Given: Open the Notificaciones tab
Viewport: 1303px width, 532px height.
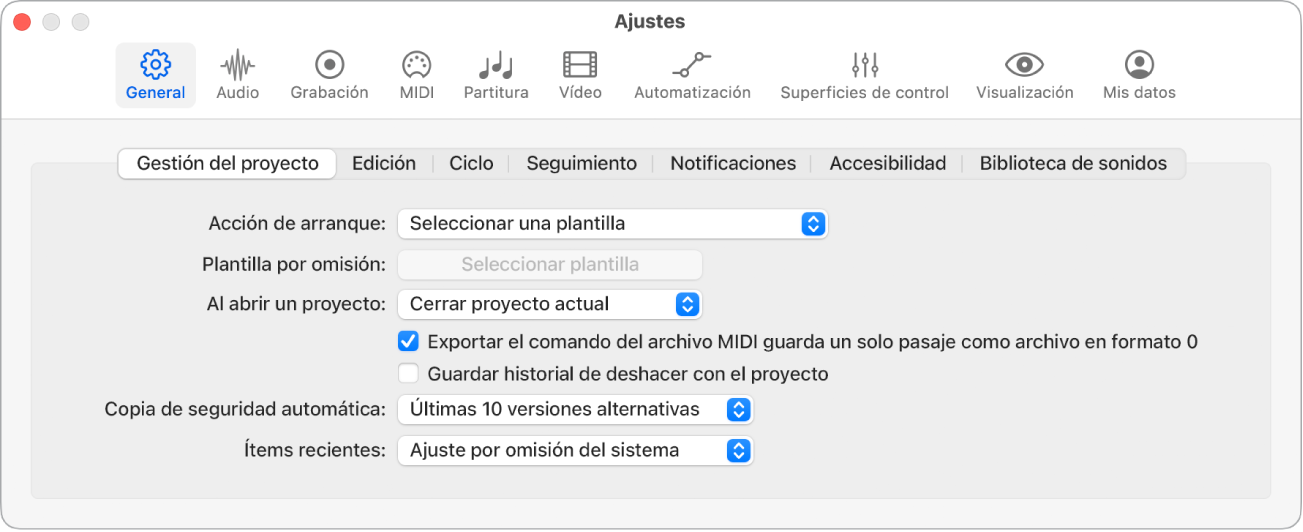Looking at the screenshot, I should tap(733, 163).
